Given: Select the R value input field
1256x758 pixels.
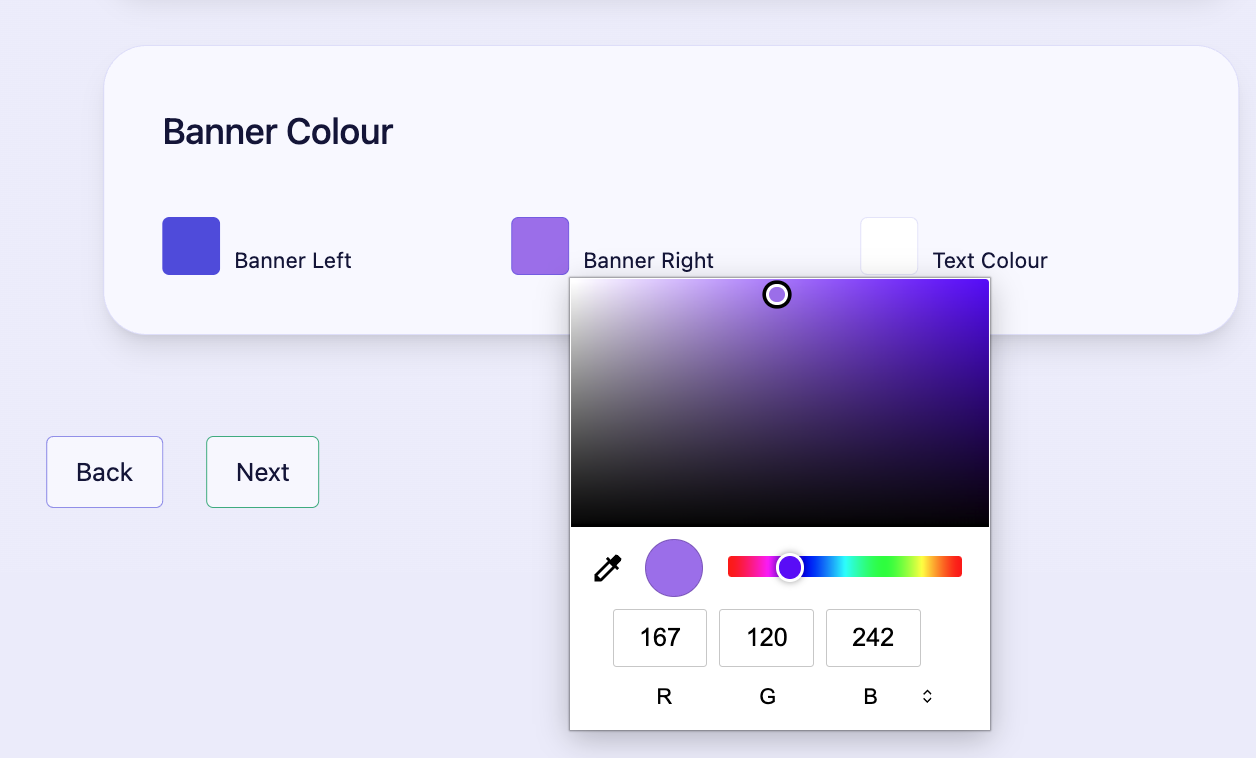Looking at the screenshot, I should pyautogui.click(x=659, y=637).
